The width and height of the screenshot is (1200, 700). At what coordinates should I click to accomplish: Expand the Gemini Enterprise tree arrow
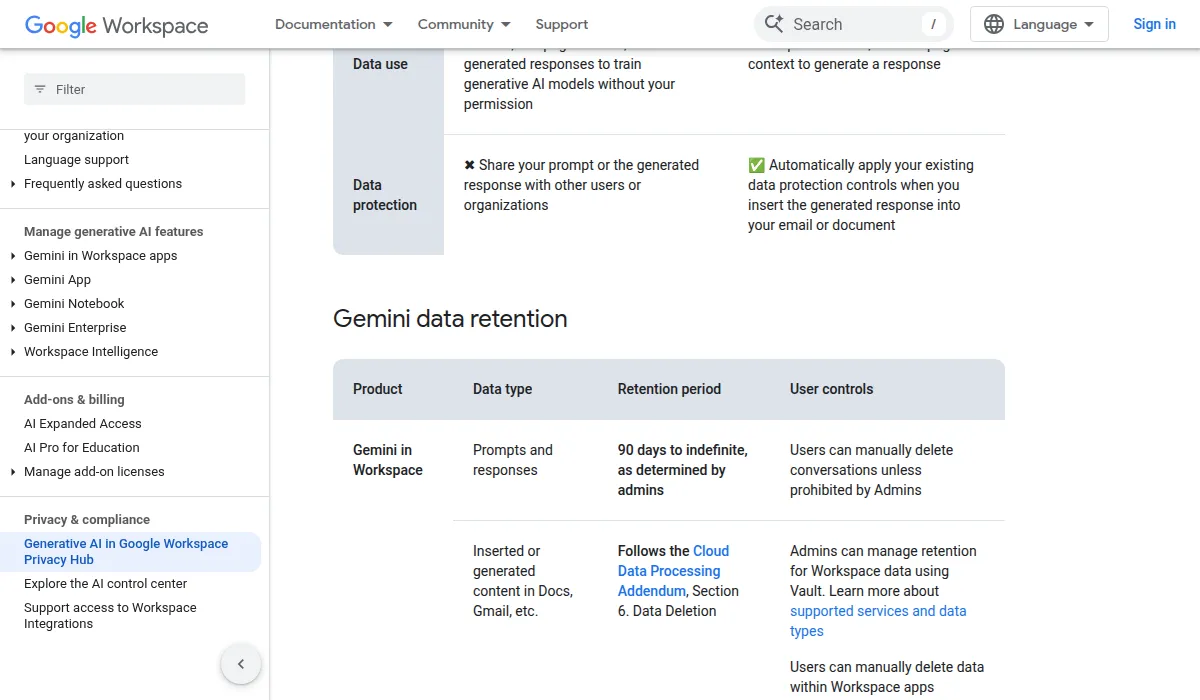(13, 328)
